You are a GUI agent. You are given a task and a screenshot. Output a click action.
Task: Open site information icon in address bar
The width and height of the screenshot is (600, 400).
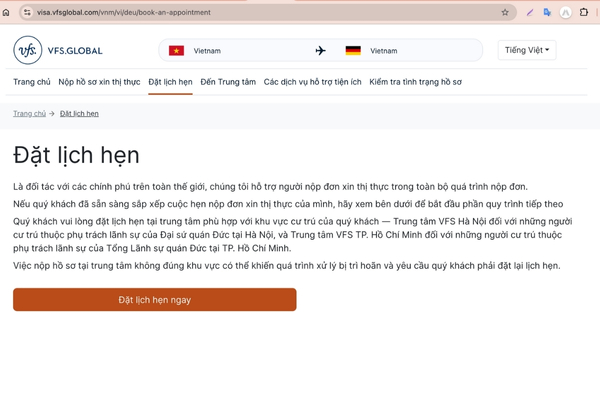pyautogui.click(x=27, y=12)
